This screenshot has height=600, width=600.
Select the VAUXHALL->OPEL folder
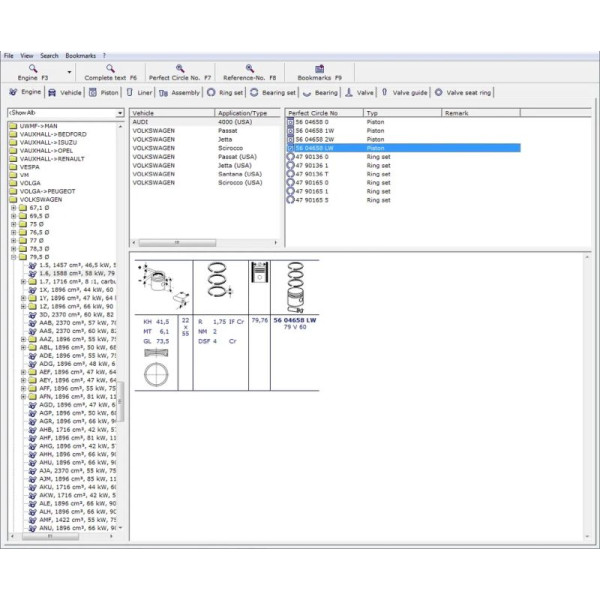tap(44, 150)
